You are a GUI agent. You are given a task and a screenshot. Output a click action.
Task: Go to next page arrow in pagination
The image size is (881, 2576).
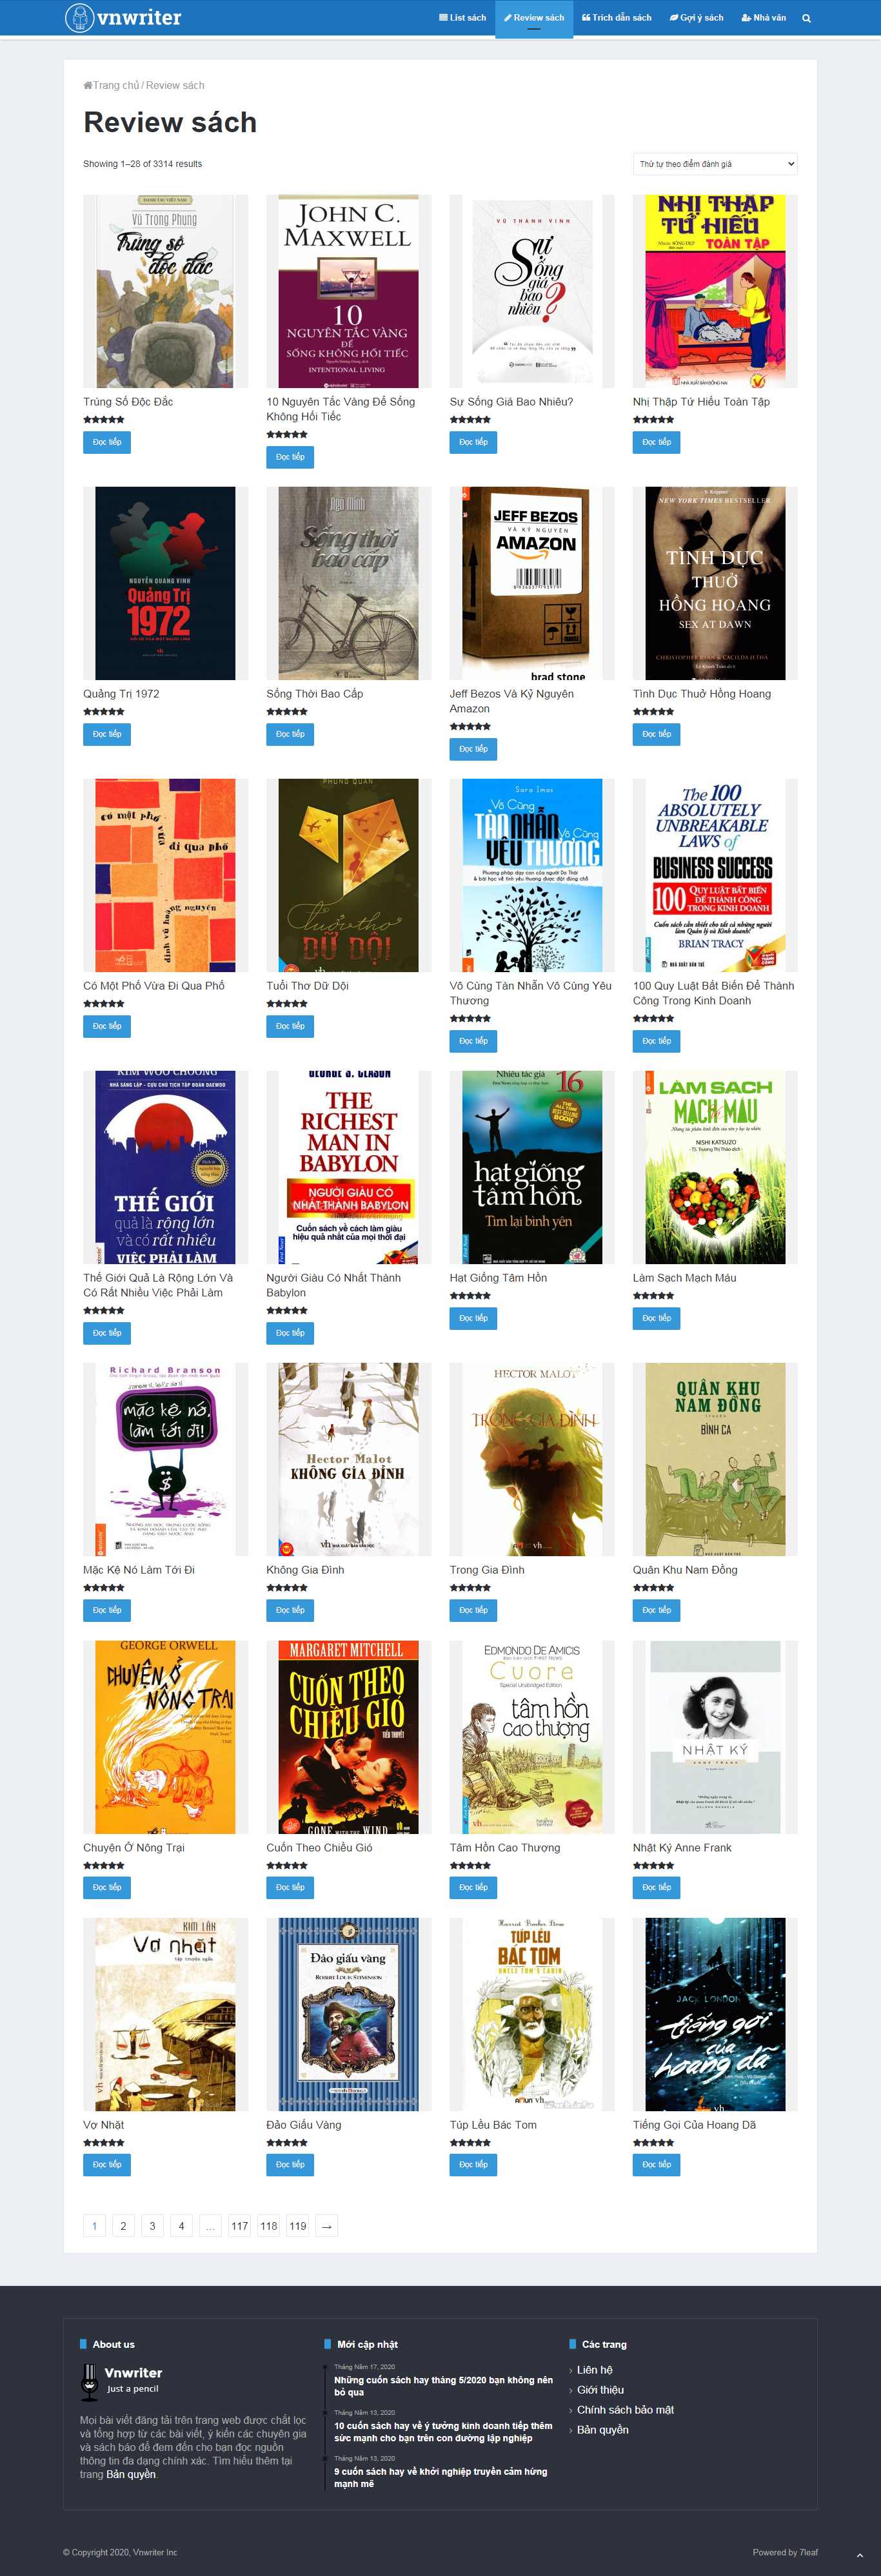pos(326,2226)
